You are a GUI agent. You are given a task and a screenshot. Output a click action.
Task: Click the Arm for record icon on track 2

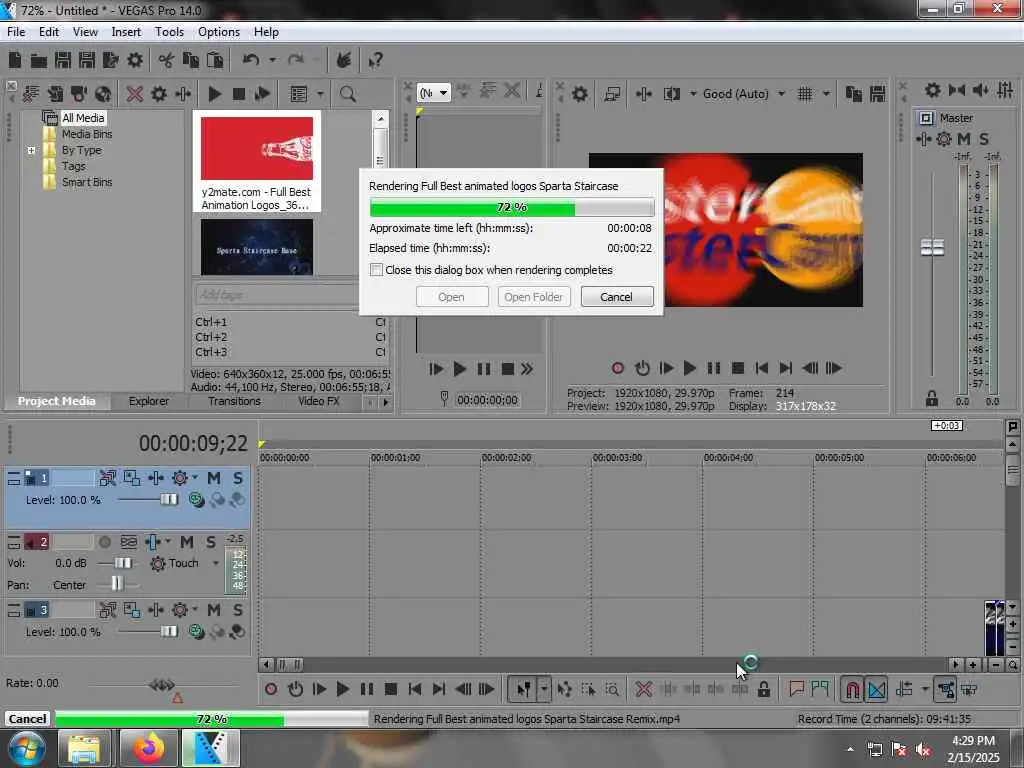(104, 542)
